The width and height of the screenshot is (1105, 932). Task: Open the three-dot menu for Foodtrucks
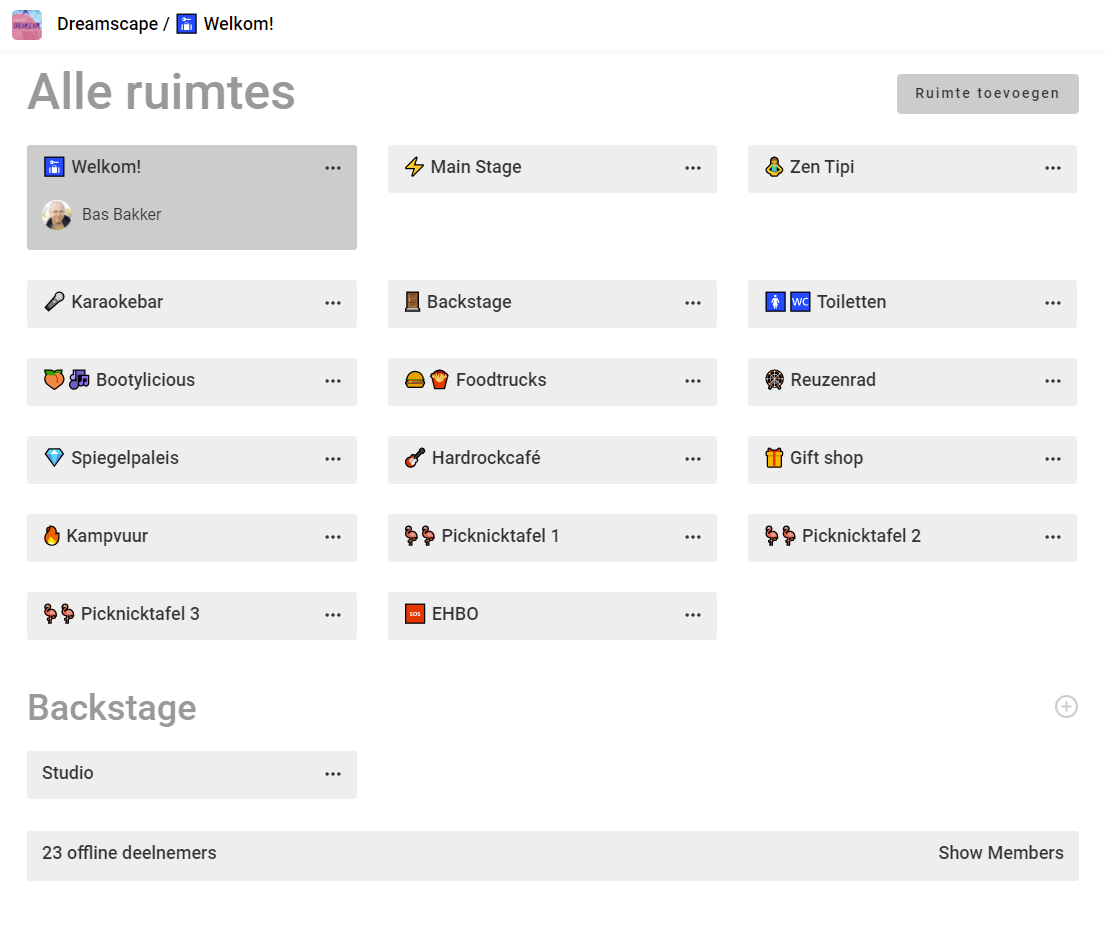pos(693,380)
